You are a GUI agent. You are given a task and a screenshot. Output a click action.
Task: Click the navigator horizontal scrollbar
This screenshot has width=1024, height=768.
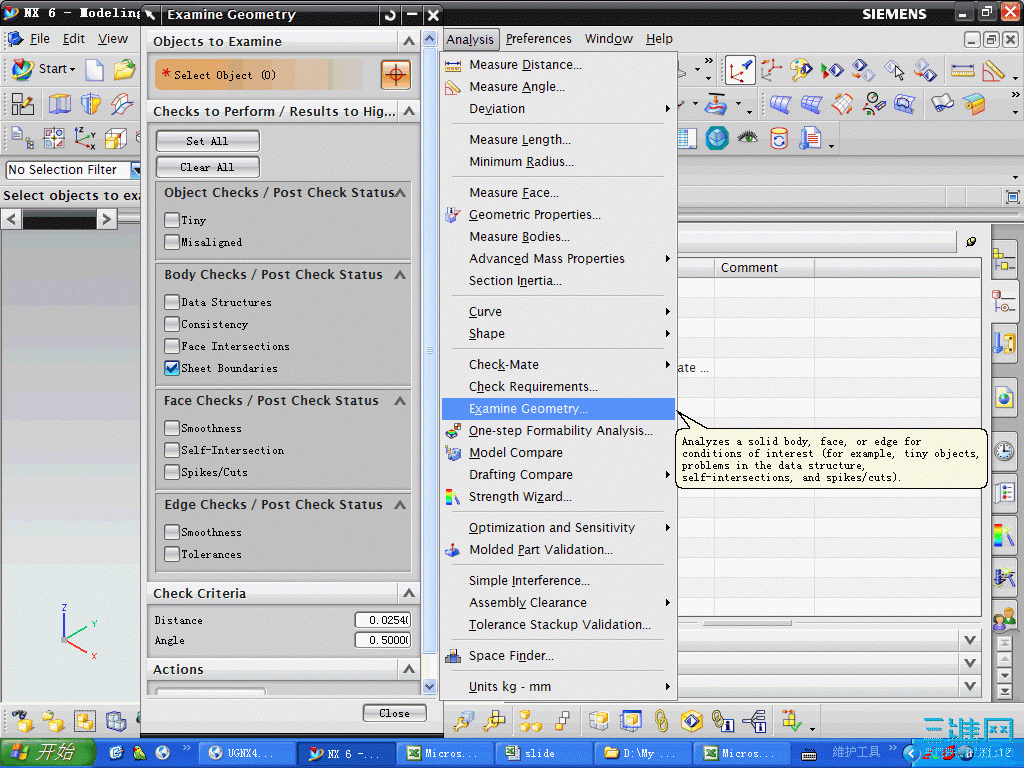pos(747,623)
